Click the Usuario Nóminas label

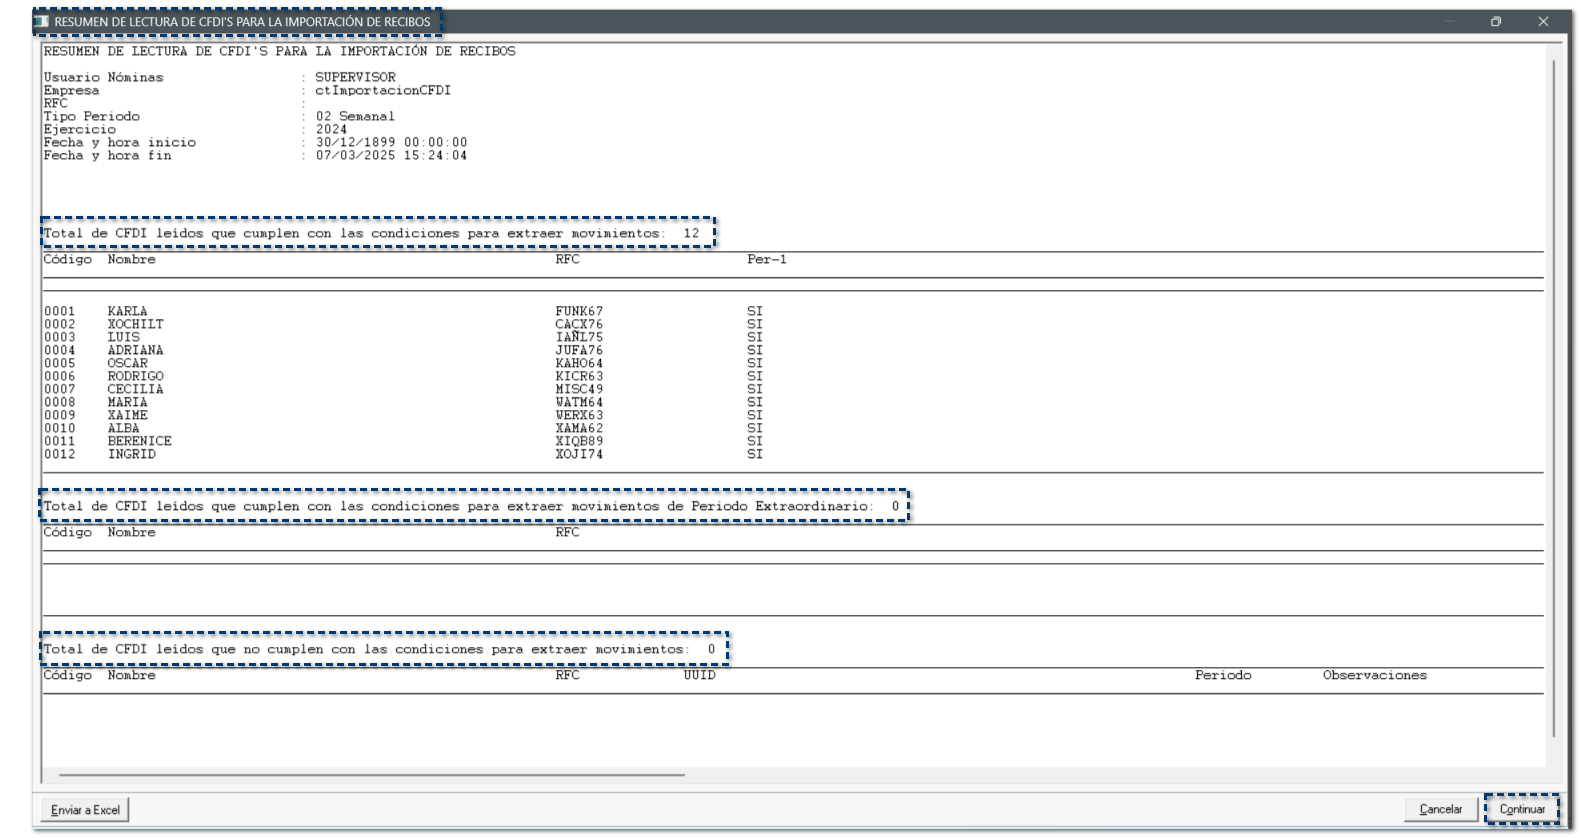(x=103, y=77)
